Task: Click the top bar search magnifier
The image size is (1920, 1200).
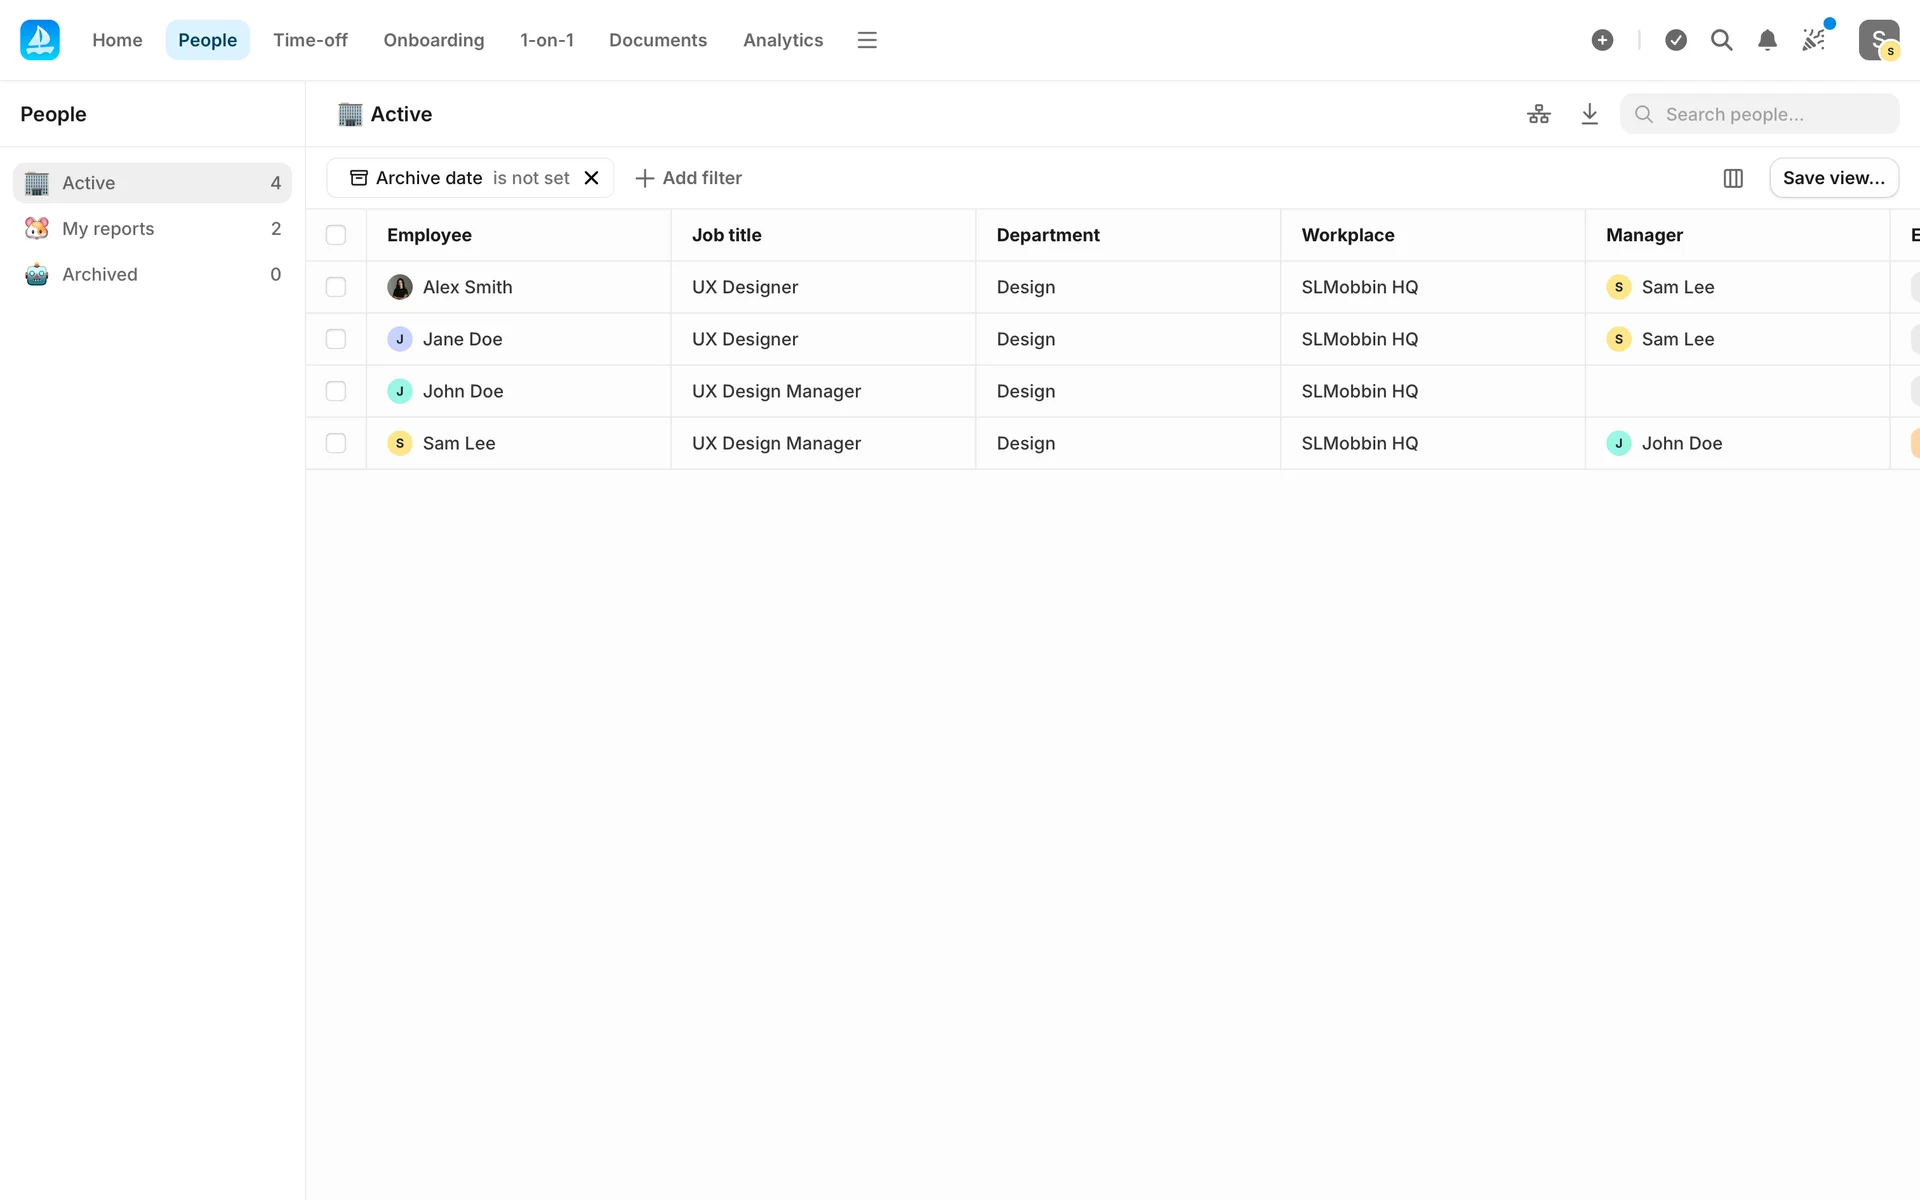Action: click(x=1721, y=40)
